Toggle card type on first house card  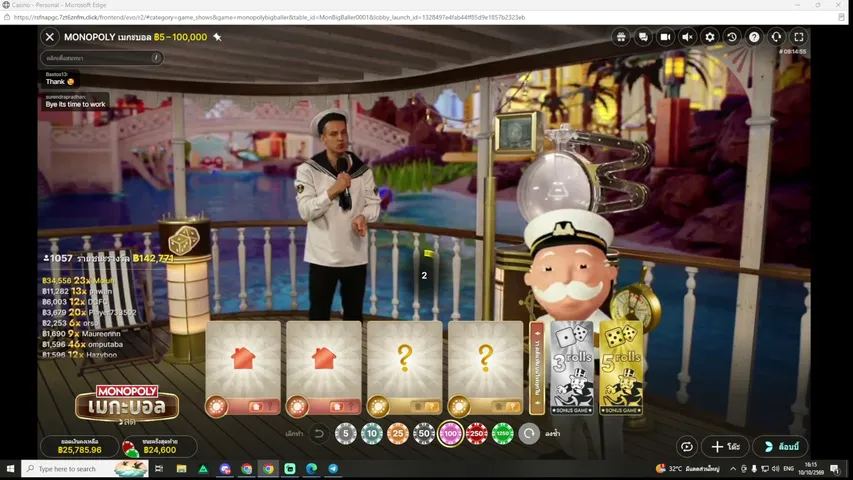coord(262,407)
